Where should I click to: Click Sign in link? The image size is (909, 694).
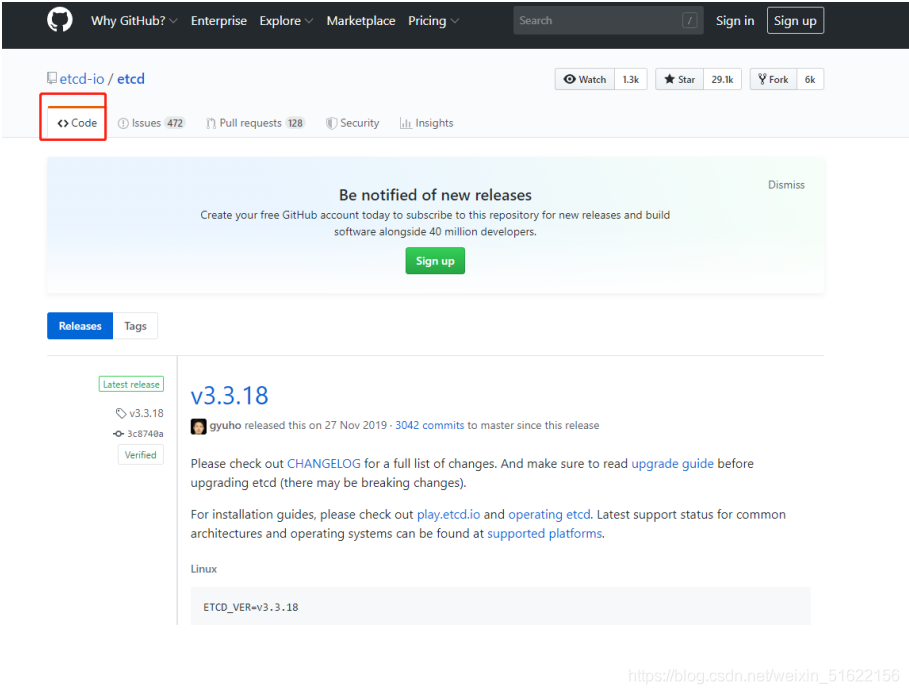pos(735,21)
